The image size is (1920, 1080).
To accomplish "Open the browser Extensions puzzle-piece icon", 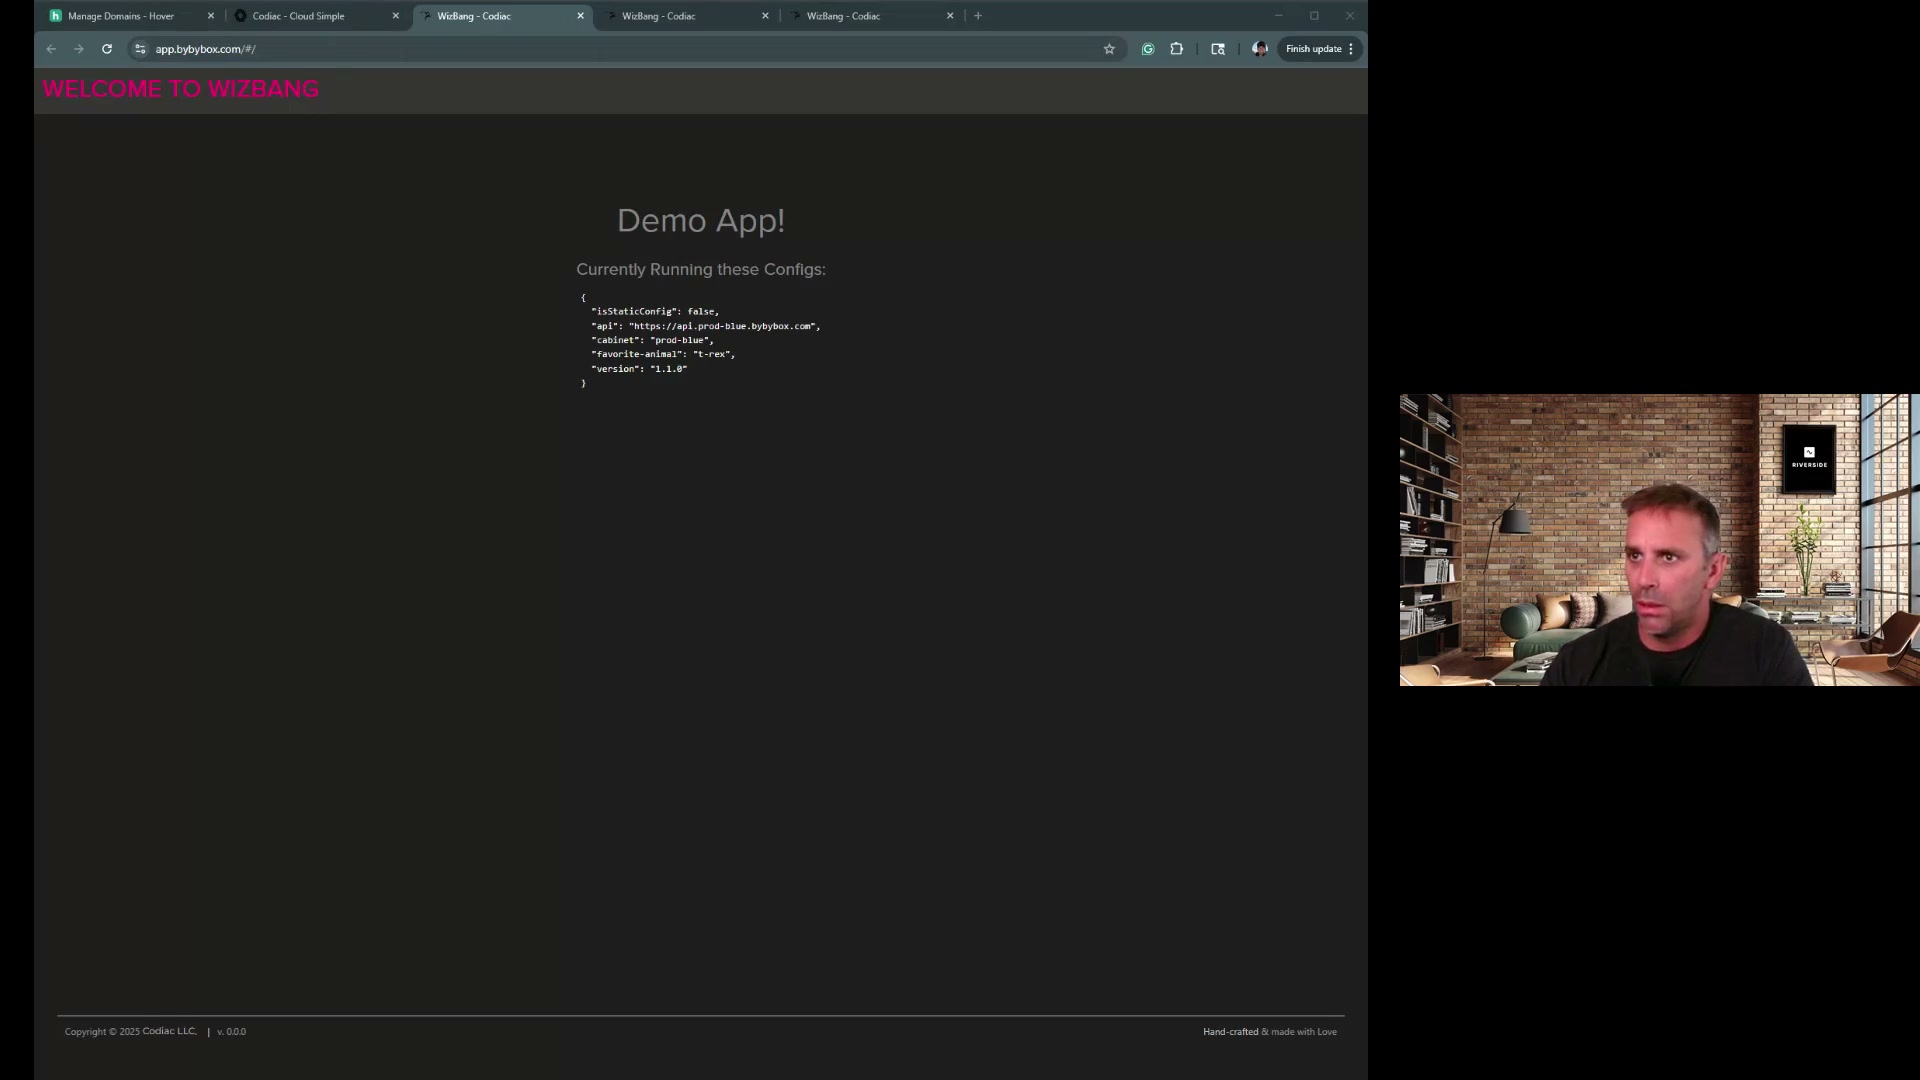I will (1177, 49).
